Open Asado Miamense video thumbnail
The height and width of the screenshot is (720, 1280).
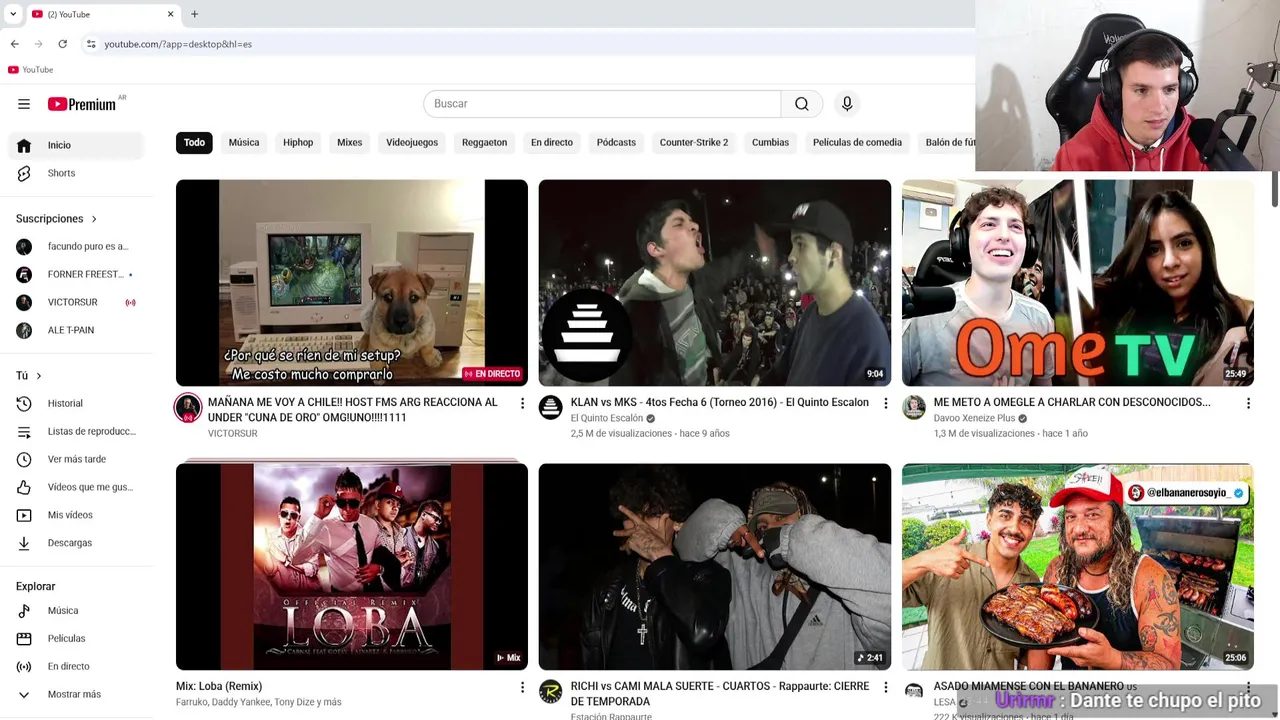coord(1077,567)
